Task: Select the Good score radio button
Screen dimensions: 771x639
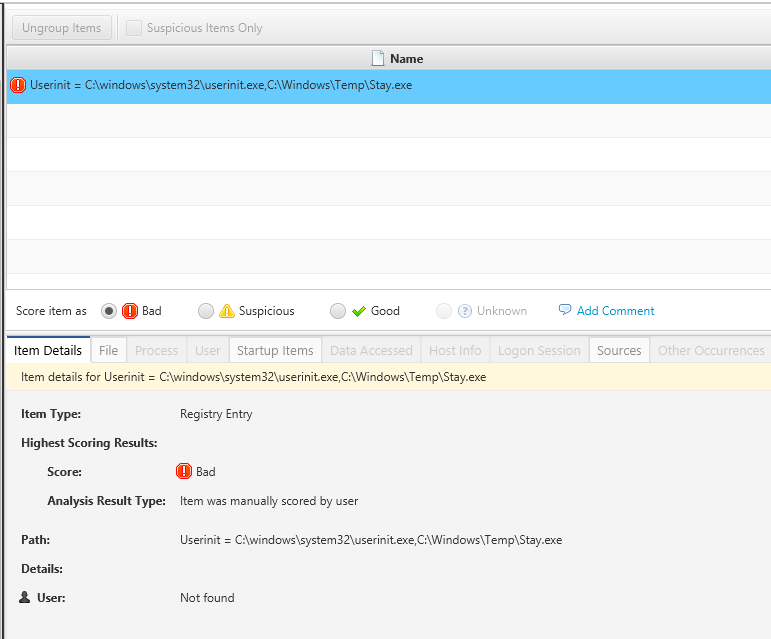Action: coord(338,311)
